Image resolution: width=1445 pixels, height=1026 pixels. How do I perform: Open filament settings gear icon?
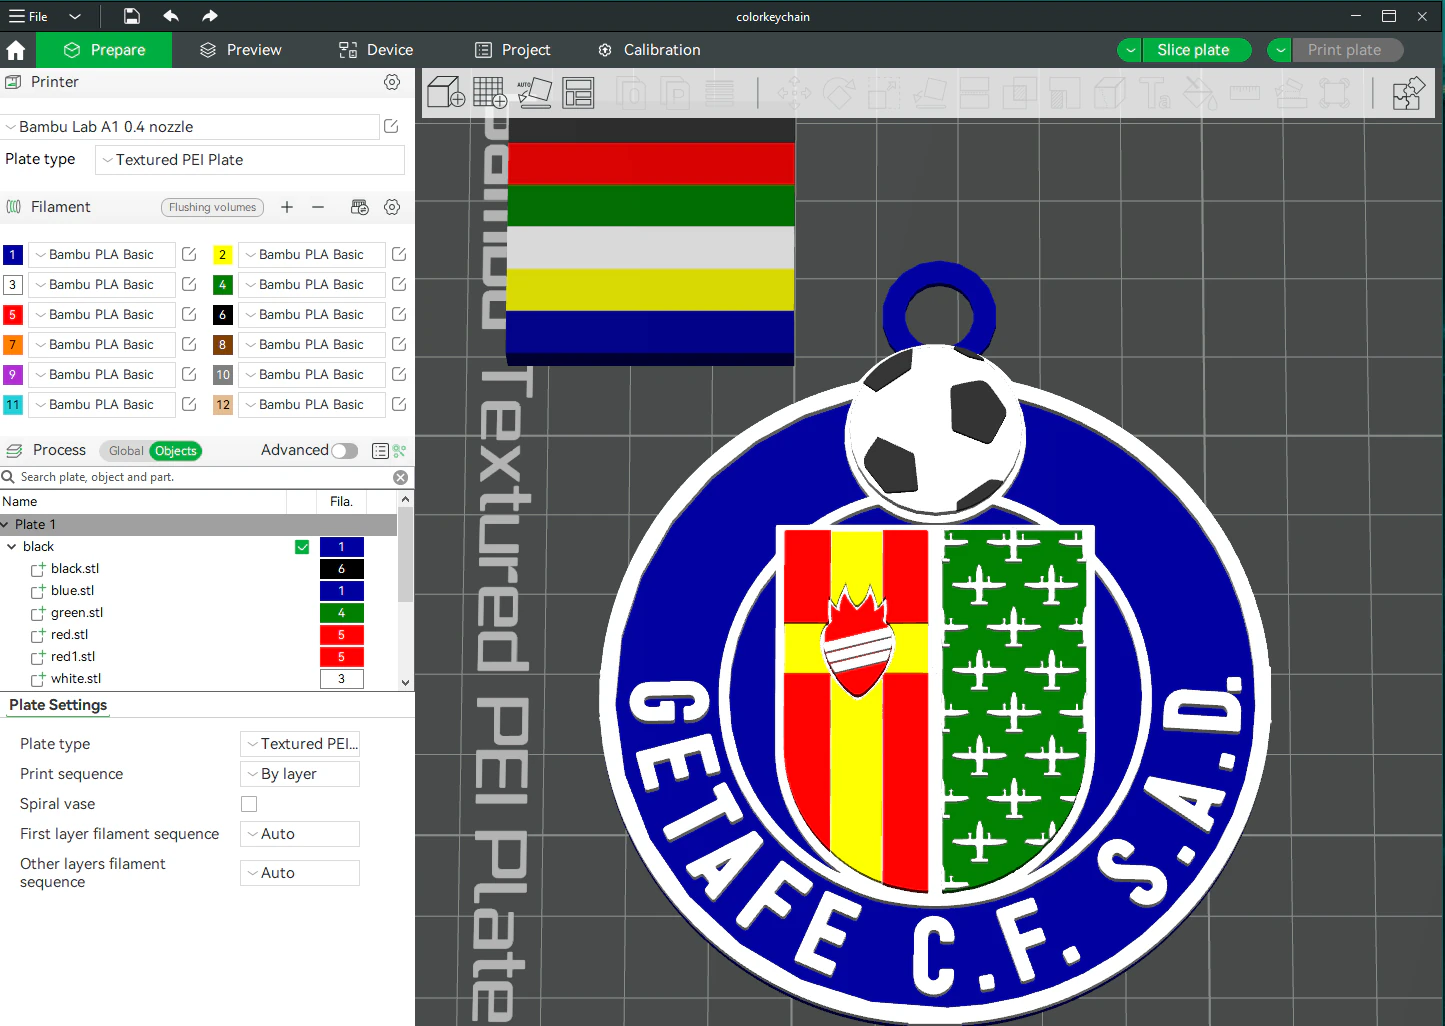(392, 207)
